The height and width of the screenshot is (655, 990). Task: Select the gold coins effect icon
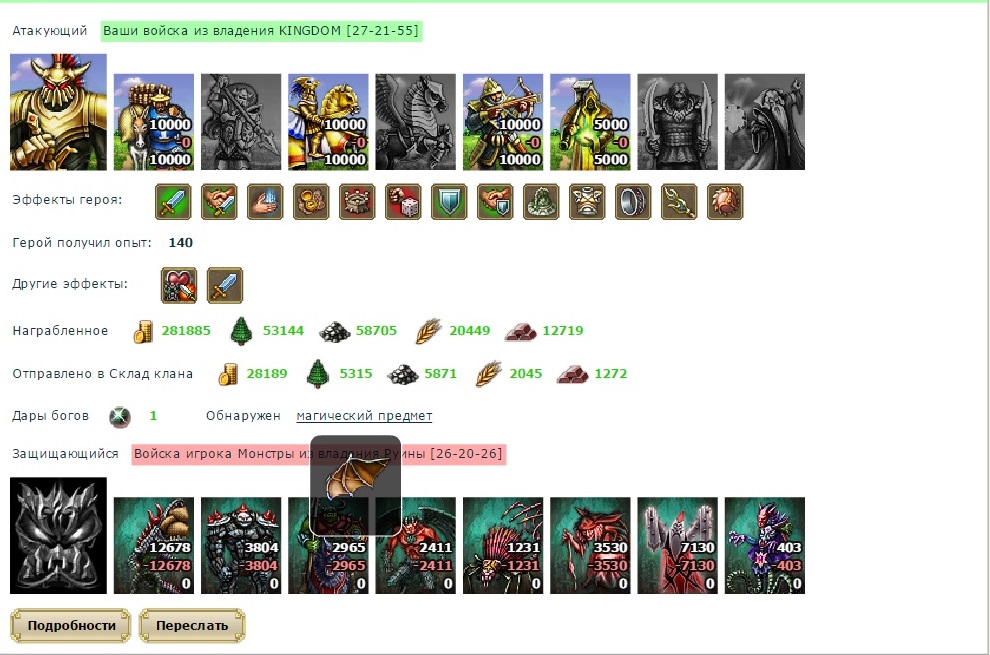point(311,201)
